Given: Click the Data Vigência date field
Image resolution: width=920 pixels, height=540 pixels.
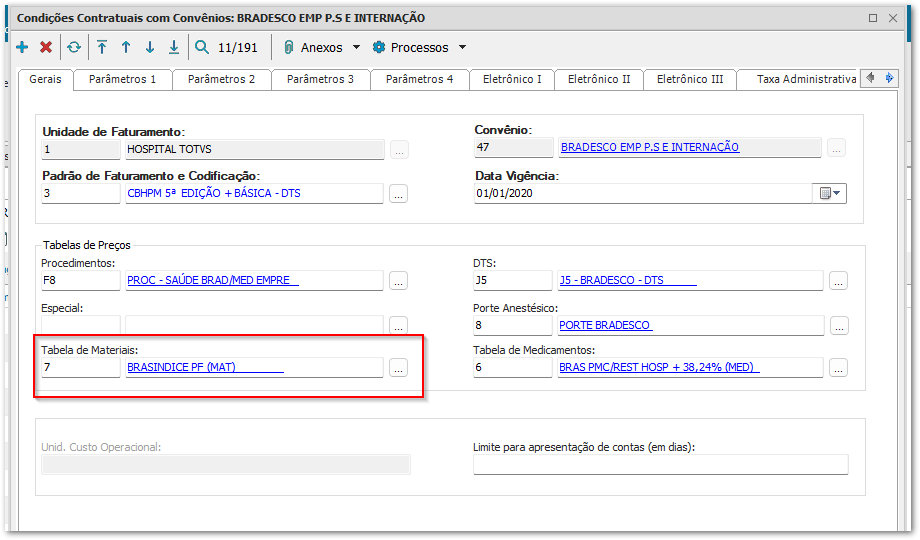Looking at the screenshot, I should tap(643, 193).
